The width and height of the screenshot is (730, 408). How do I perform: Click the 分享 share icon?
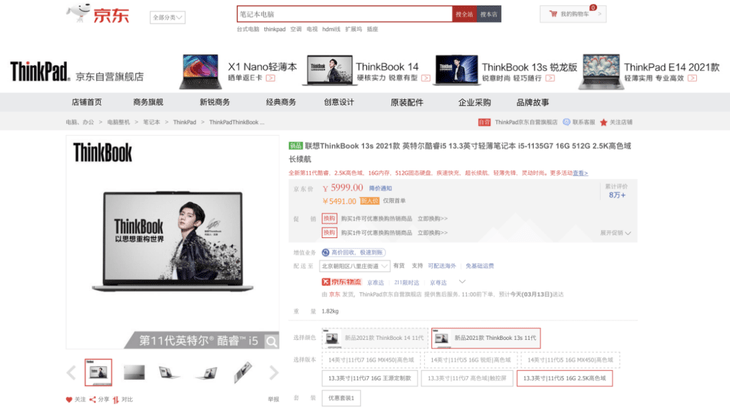[93, 400]
